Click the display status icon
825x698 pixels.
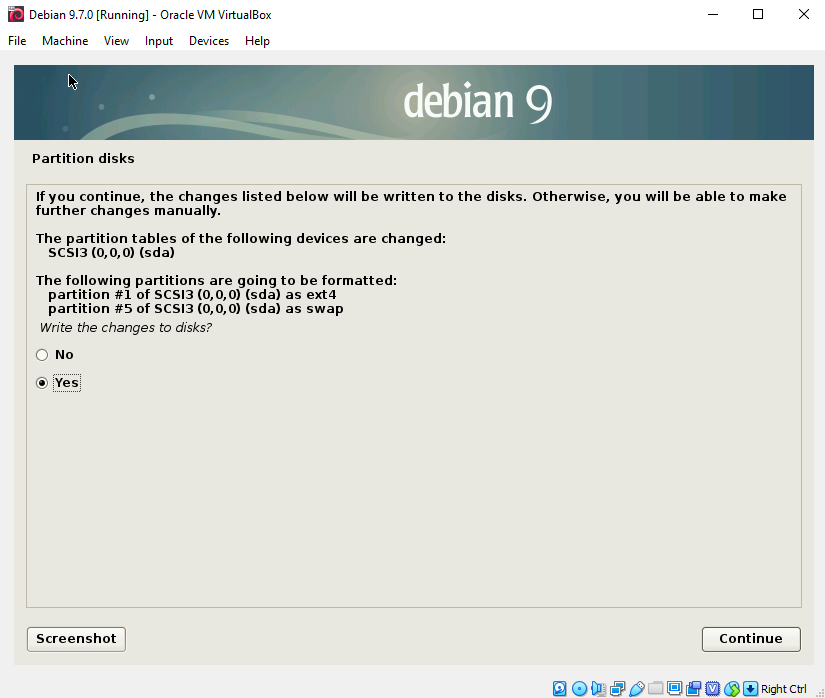675,689
